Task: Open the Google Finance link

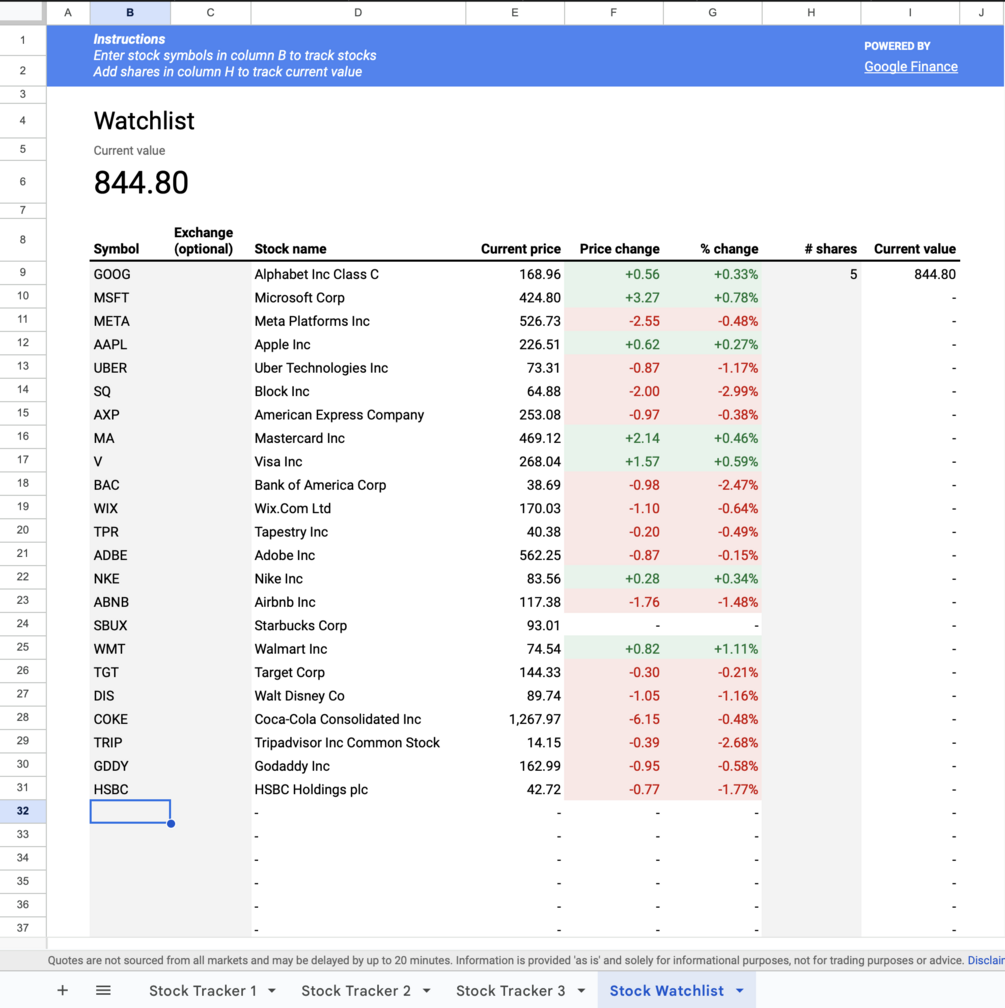Action: click(910, 67)
